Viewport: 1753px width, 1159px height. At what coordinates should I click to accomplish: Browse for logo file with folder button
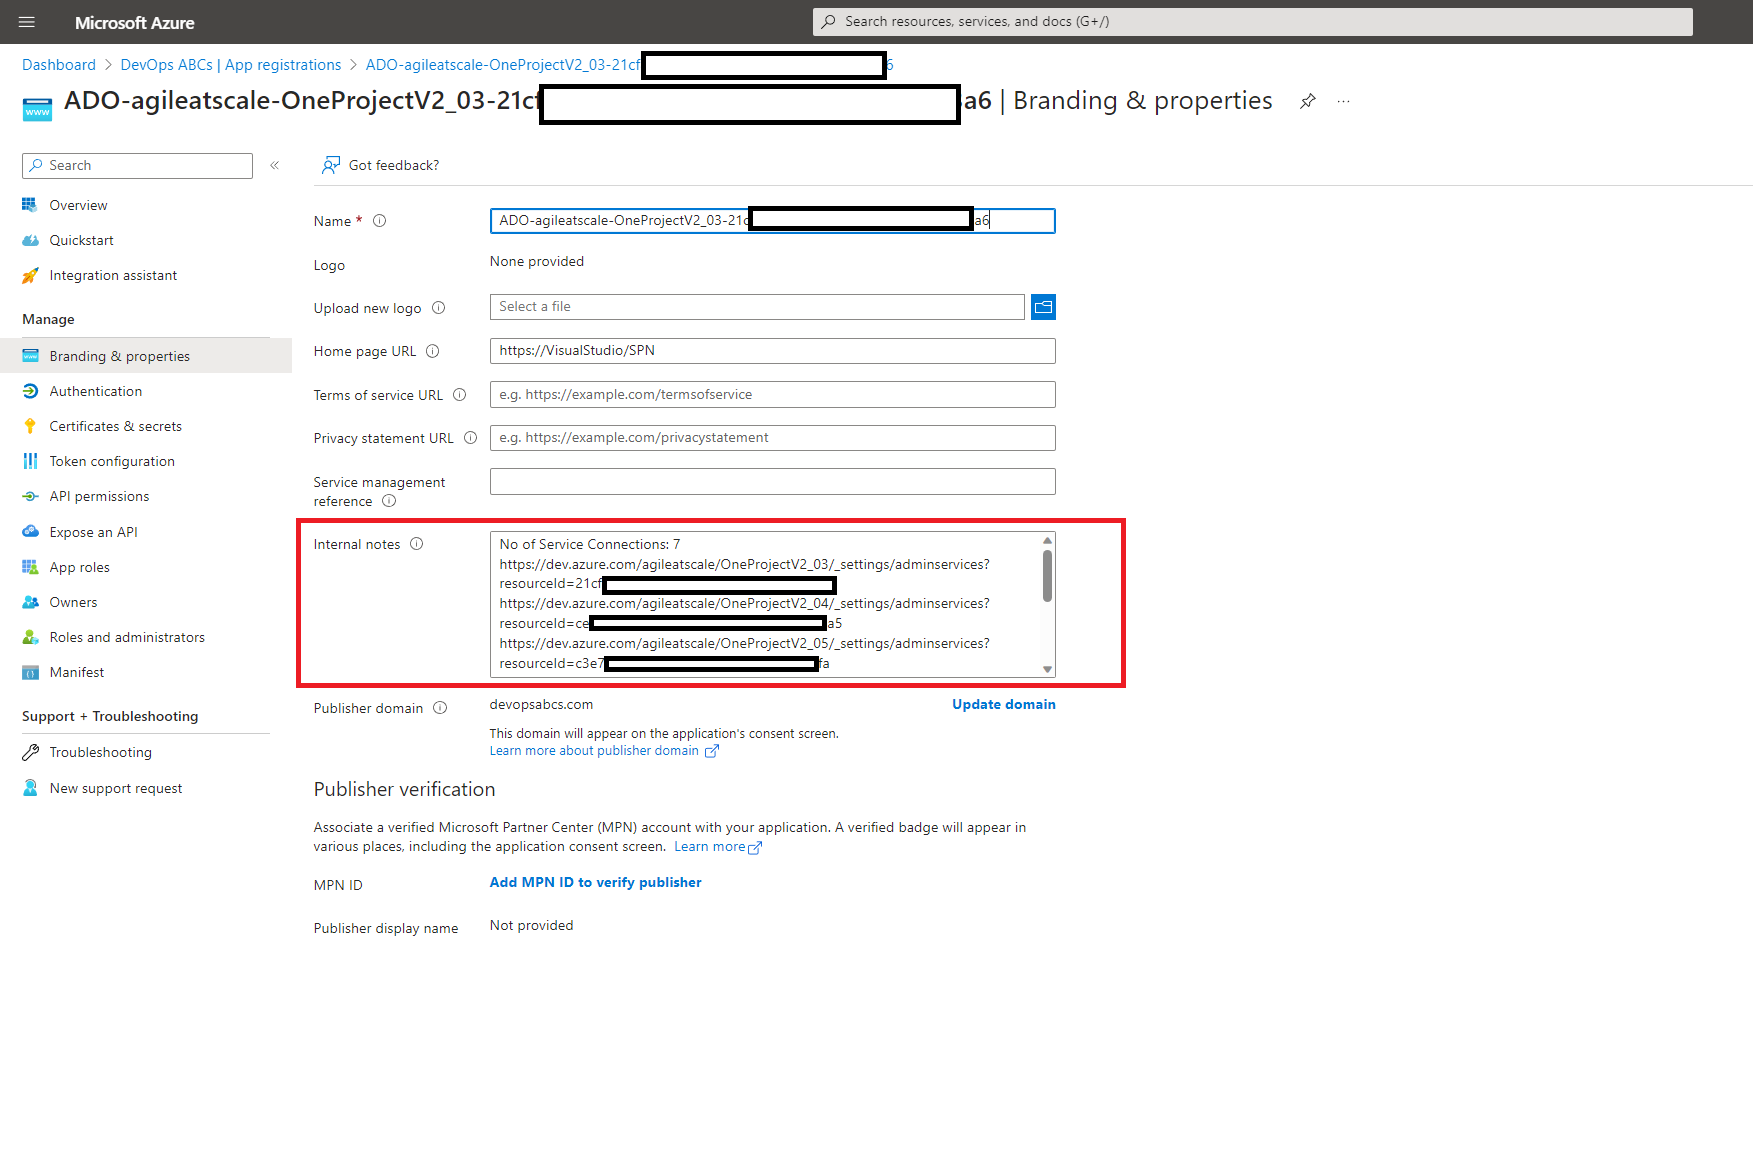point(1043,307)
